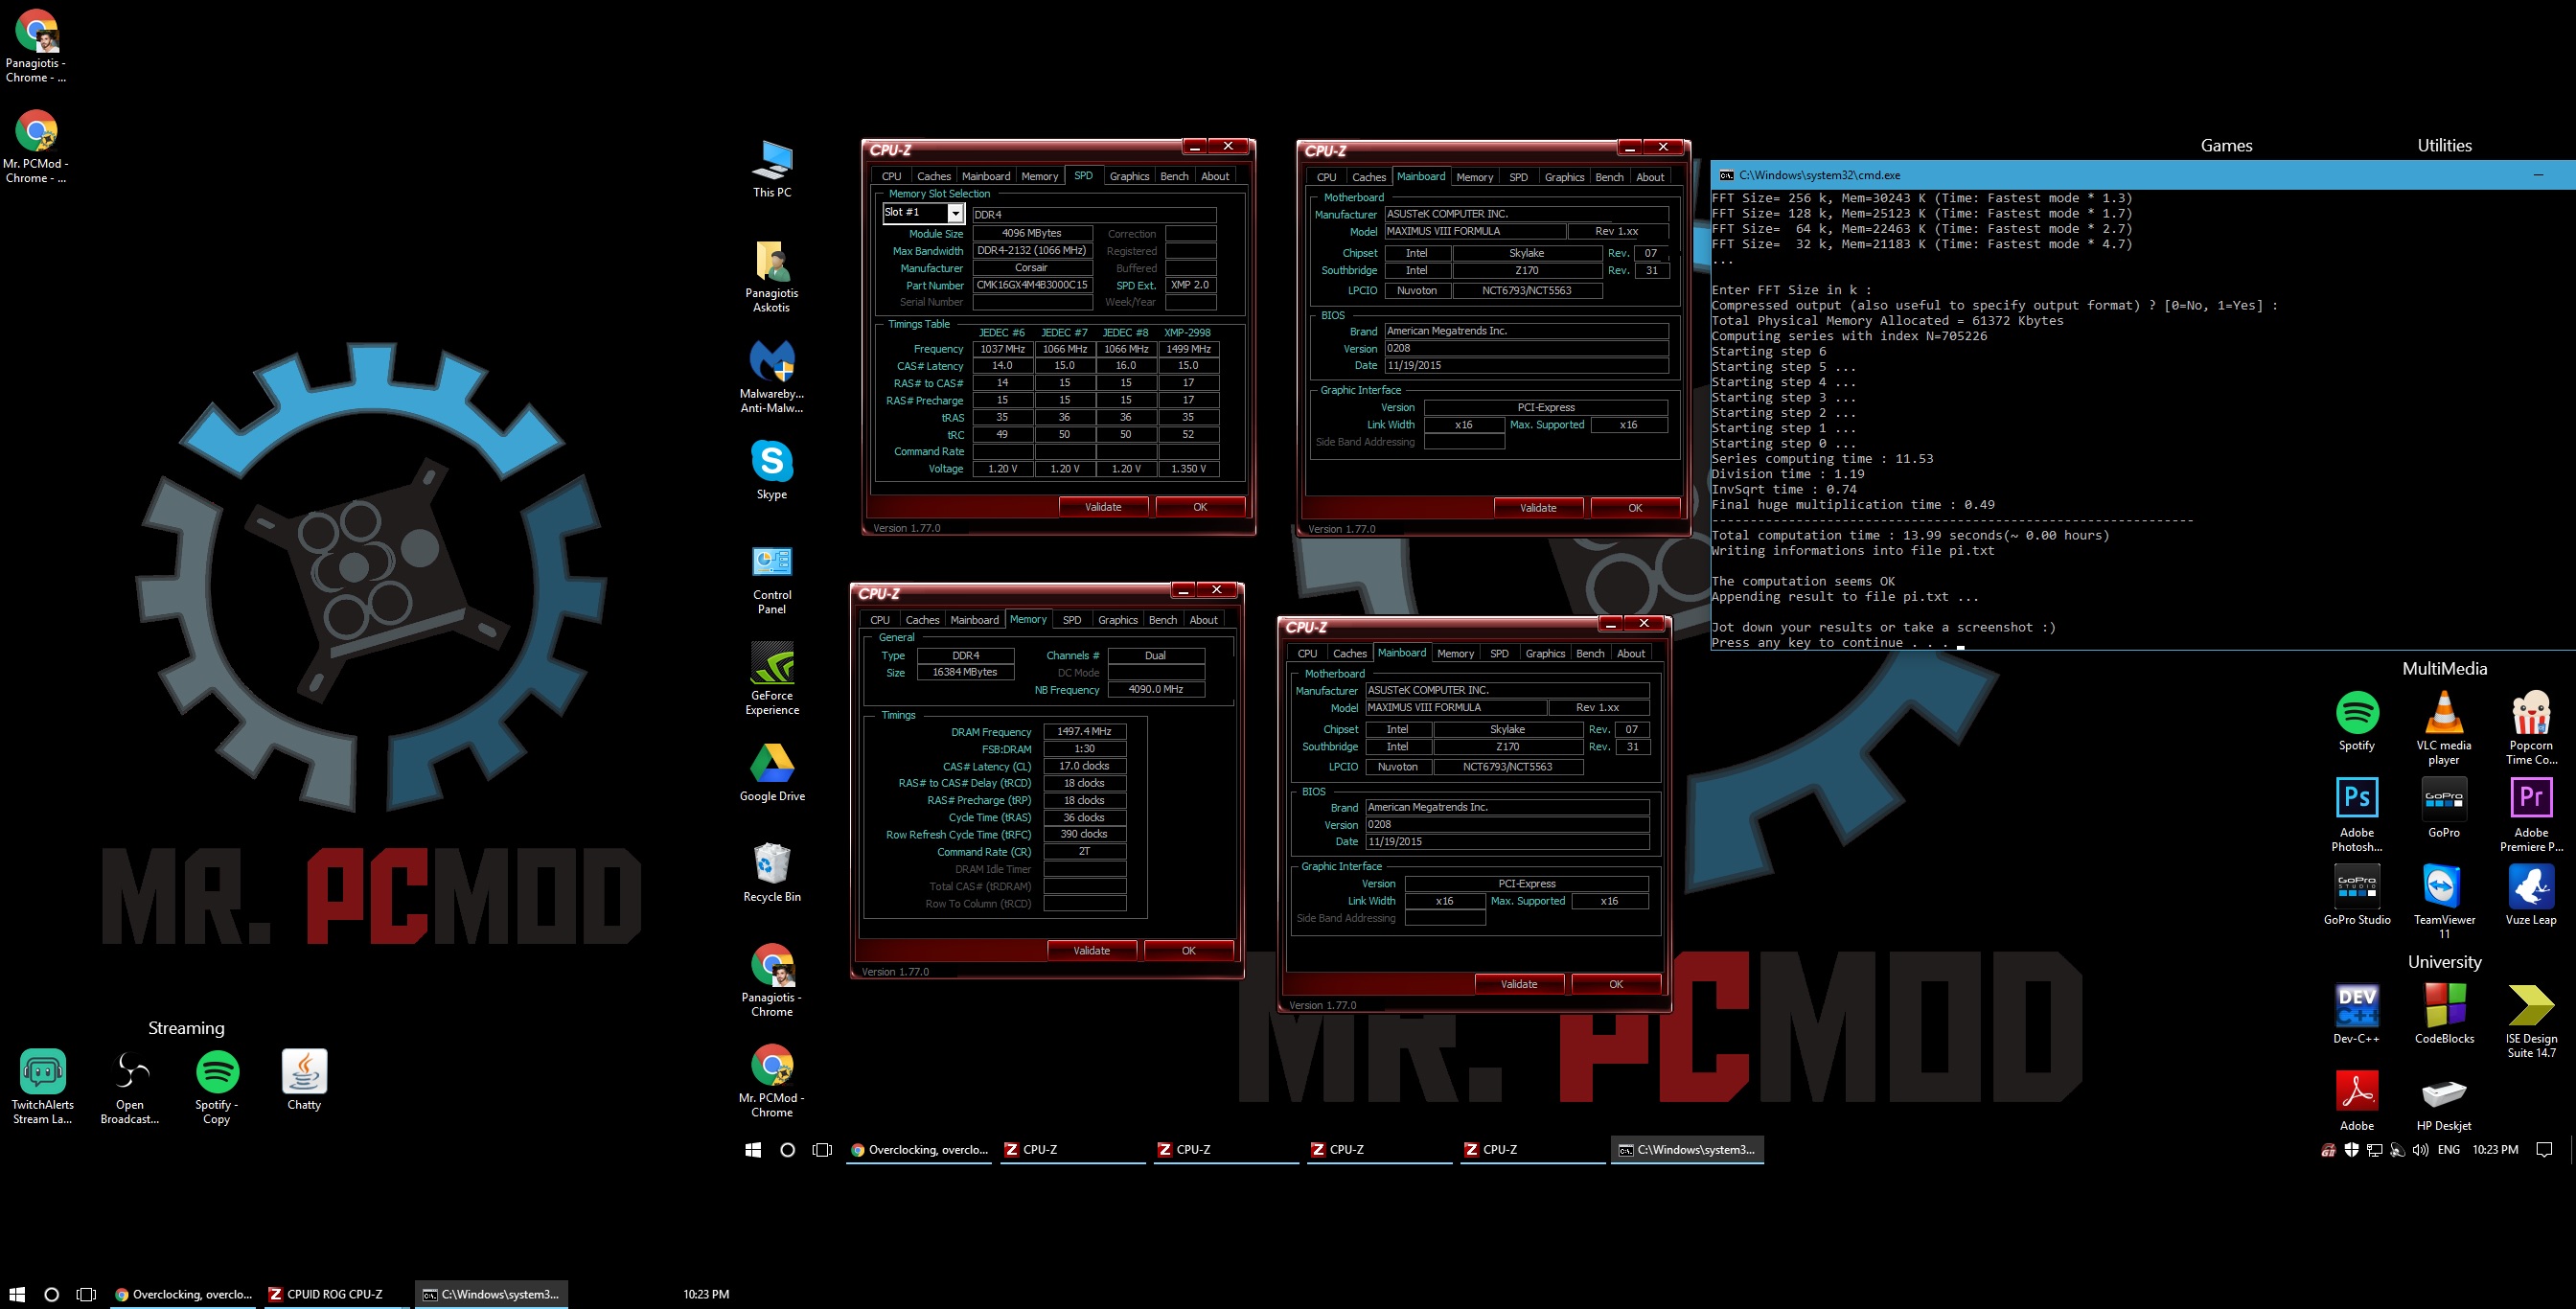2576x1309 pixels.
Task: Select Mainboard tab in the Memory window
Action: coord(974,620)
